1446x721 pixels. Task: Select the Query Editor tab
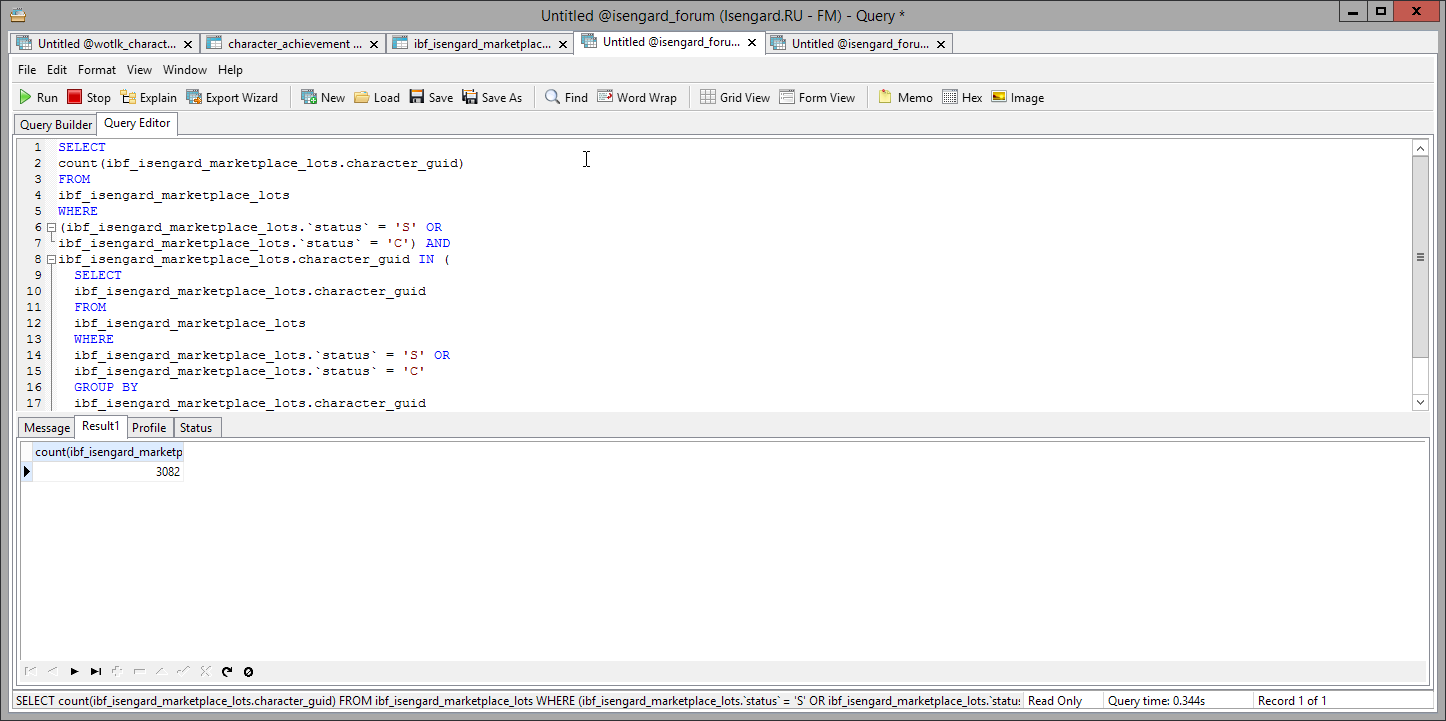point(137,124)
